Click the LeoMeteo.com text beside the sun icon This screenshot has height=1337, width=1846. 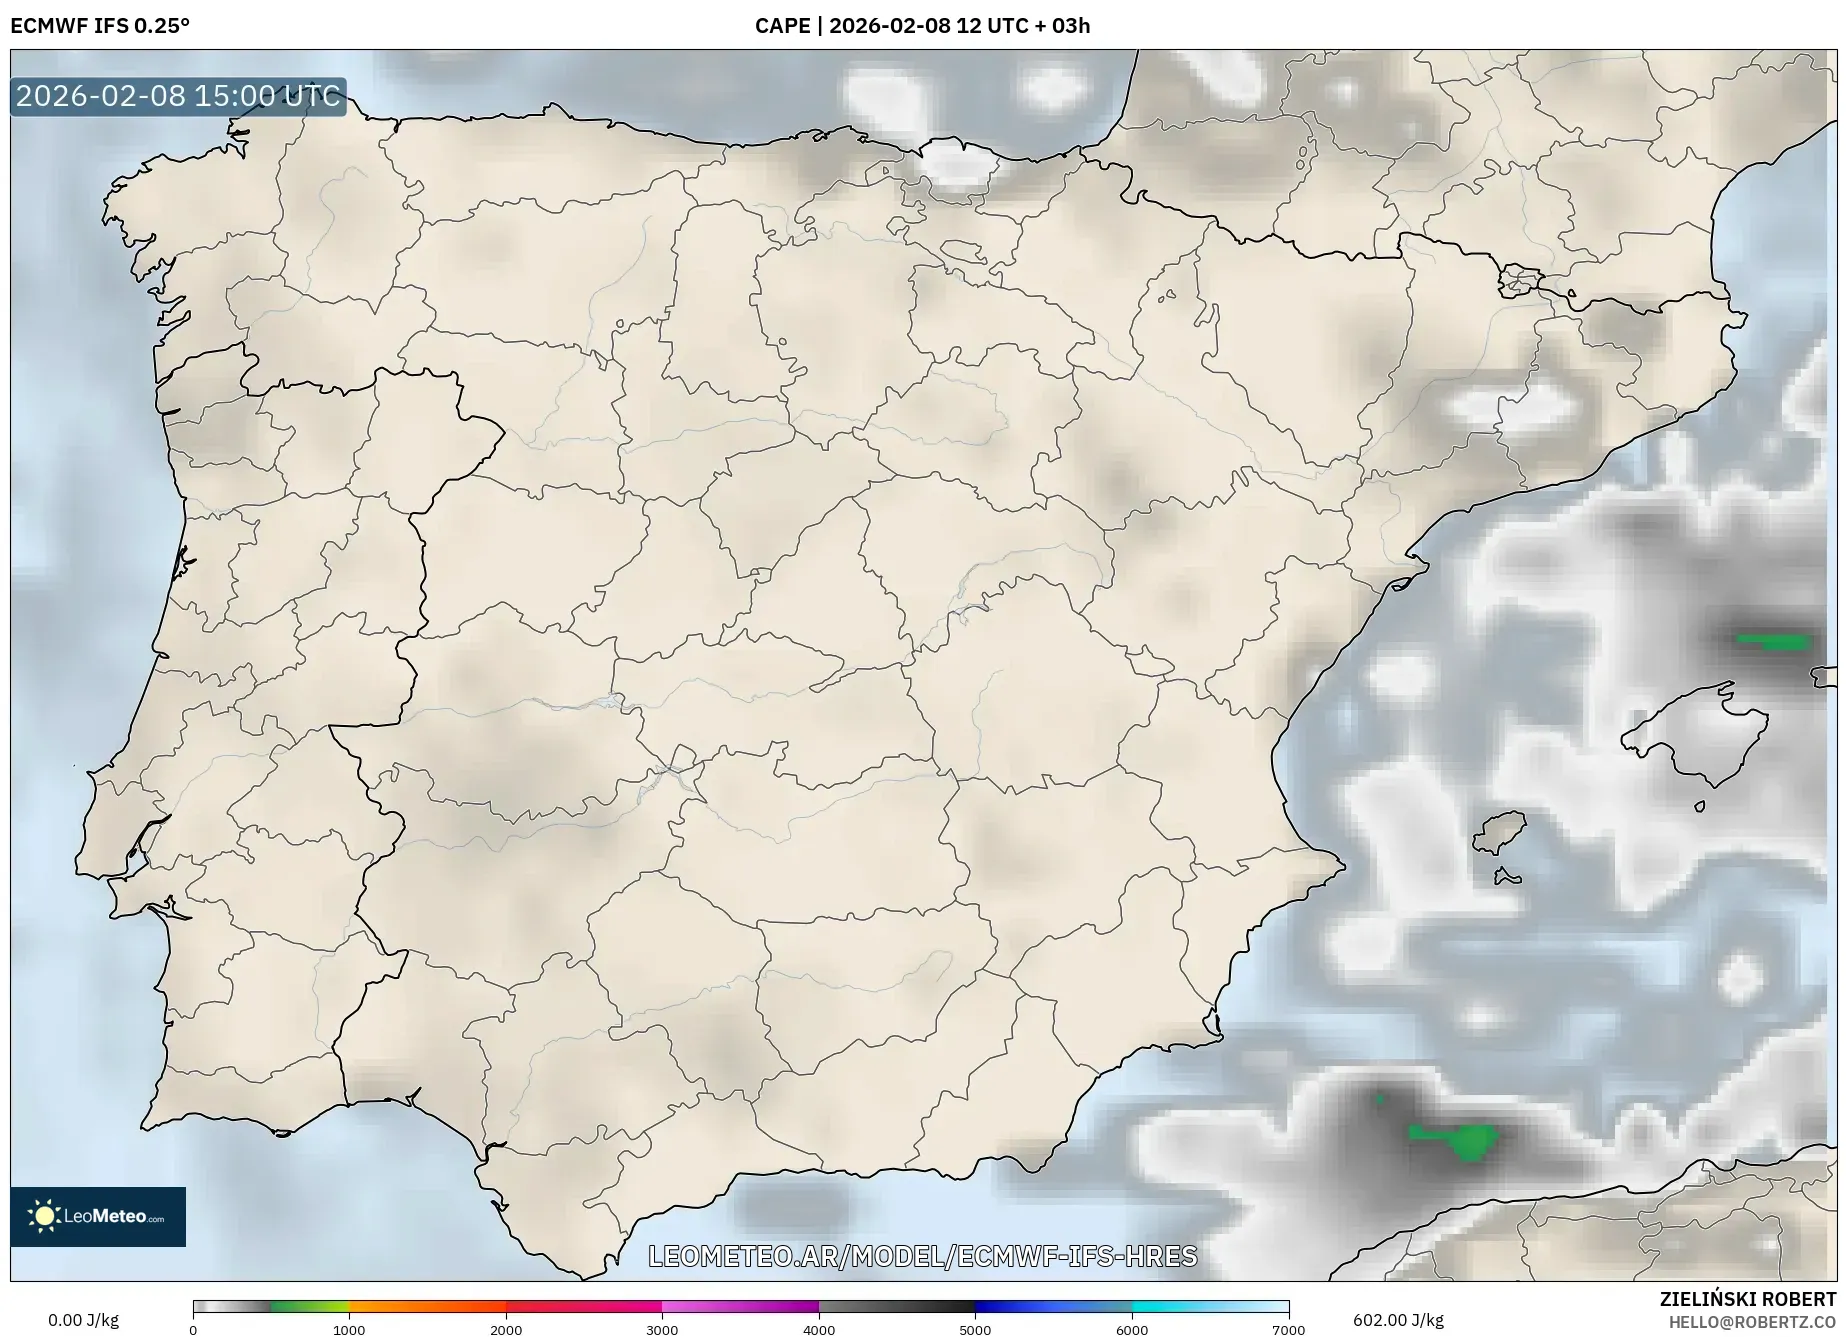113,1216
